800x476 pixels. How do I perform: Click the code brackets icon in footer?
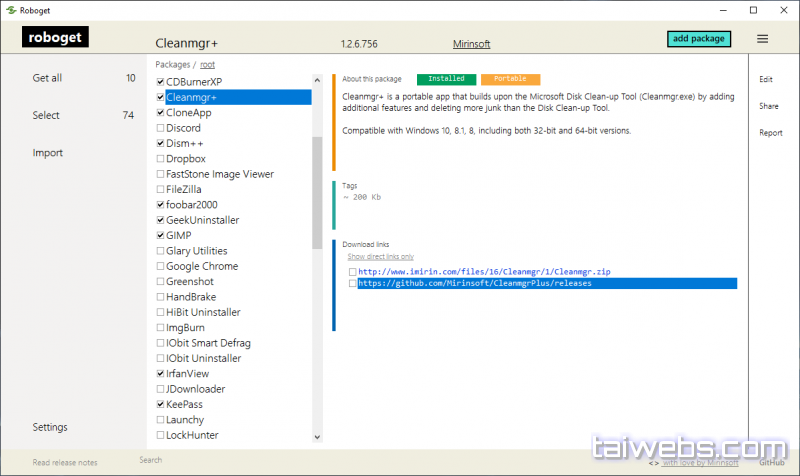tap(653, 462)
